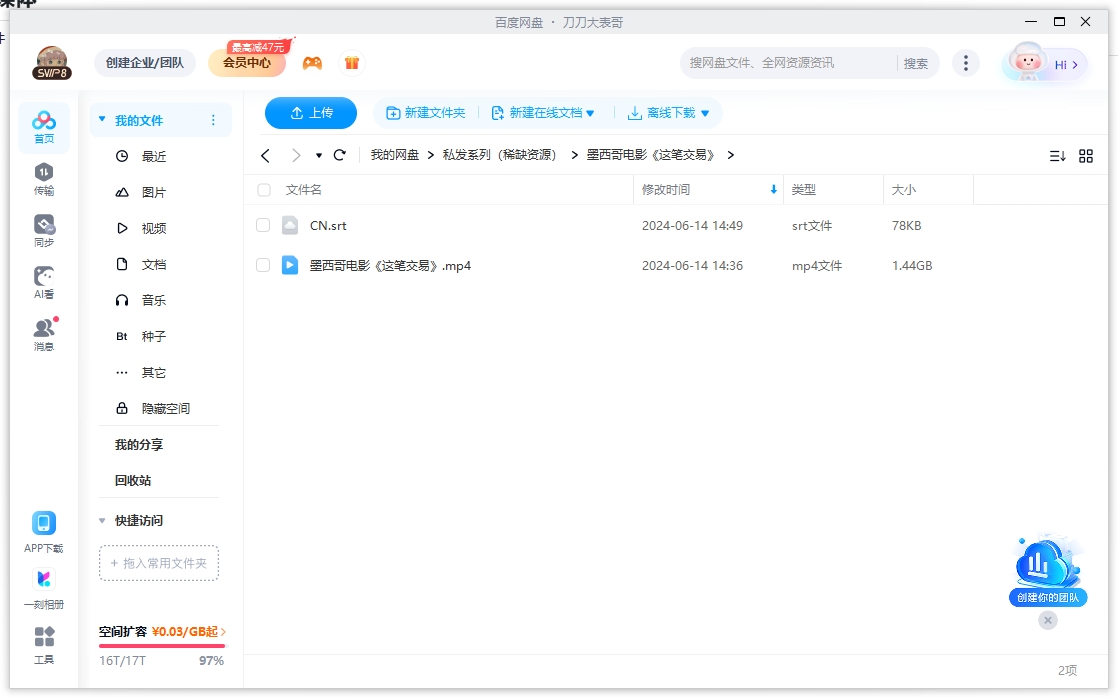Click the 大小 column header
The width and height of the screenshot is (1118, 698).
click(x=903, y=190)
